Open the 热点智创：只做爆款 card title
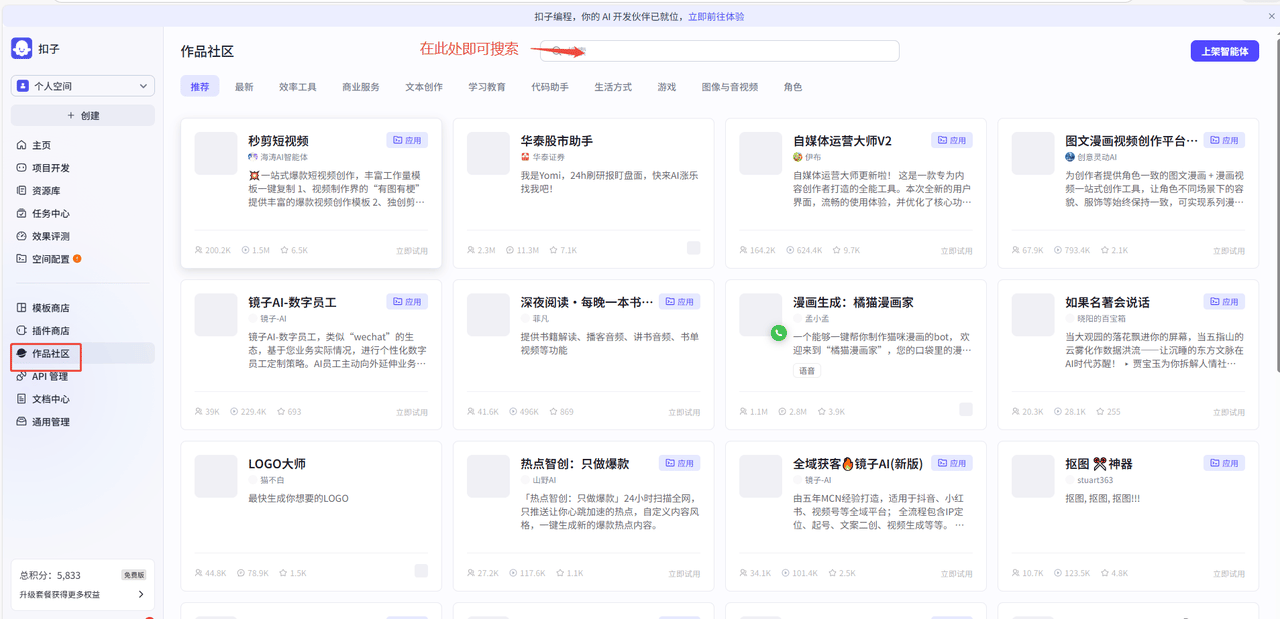 click(575, 464)
